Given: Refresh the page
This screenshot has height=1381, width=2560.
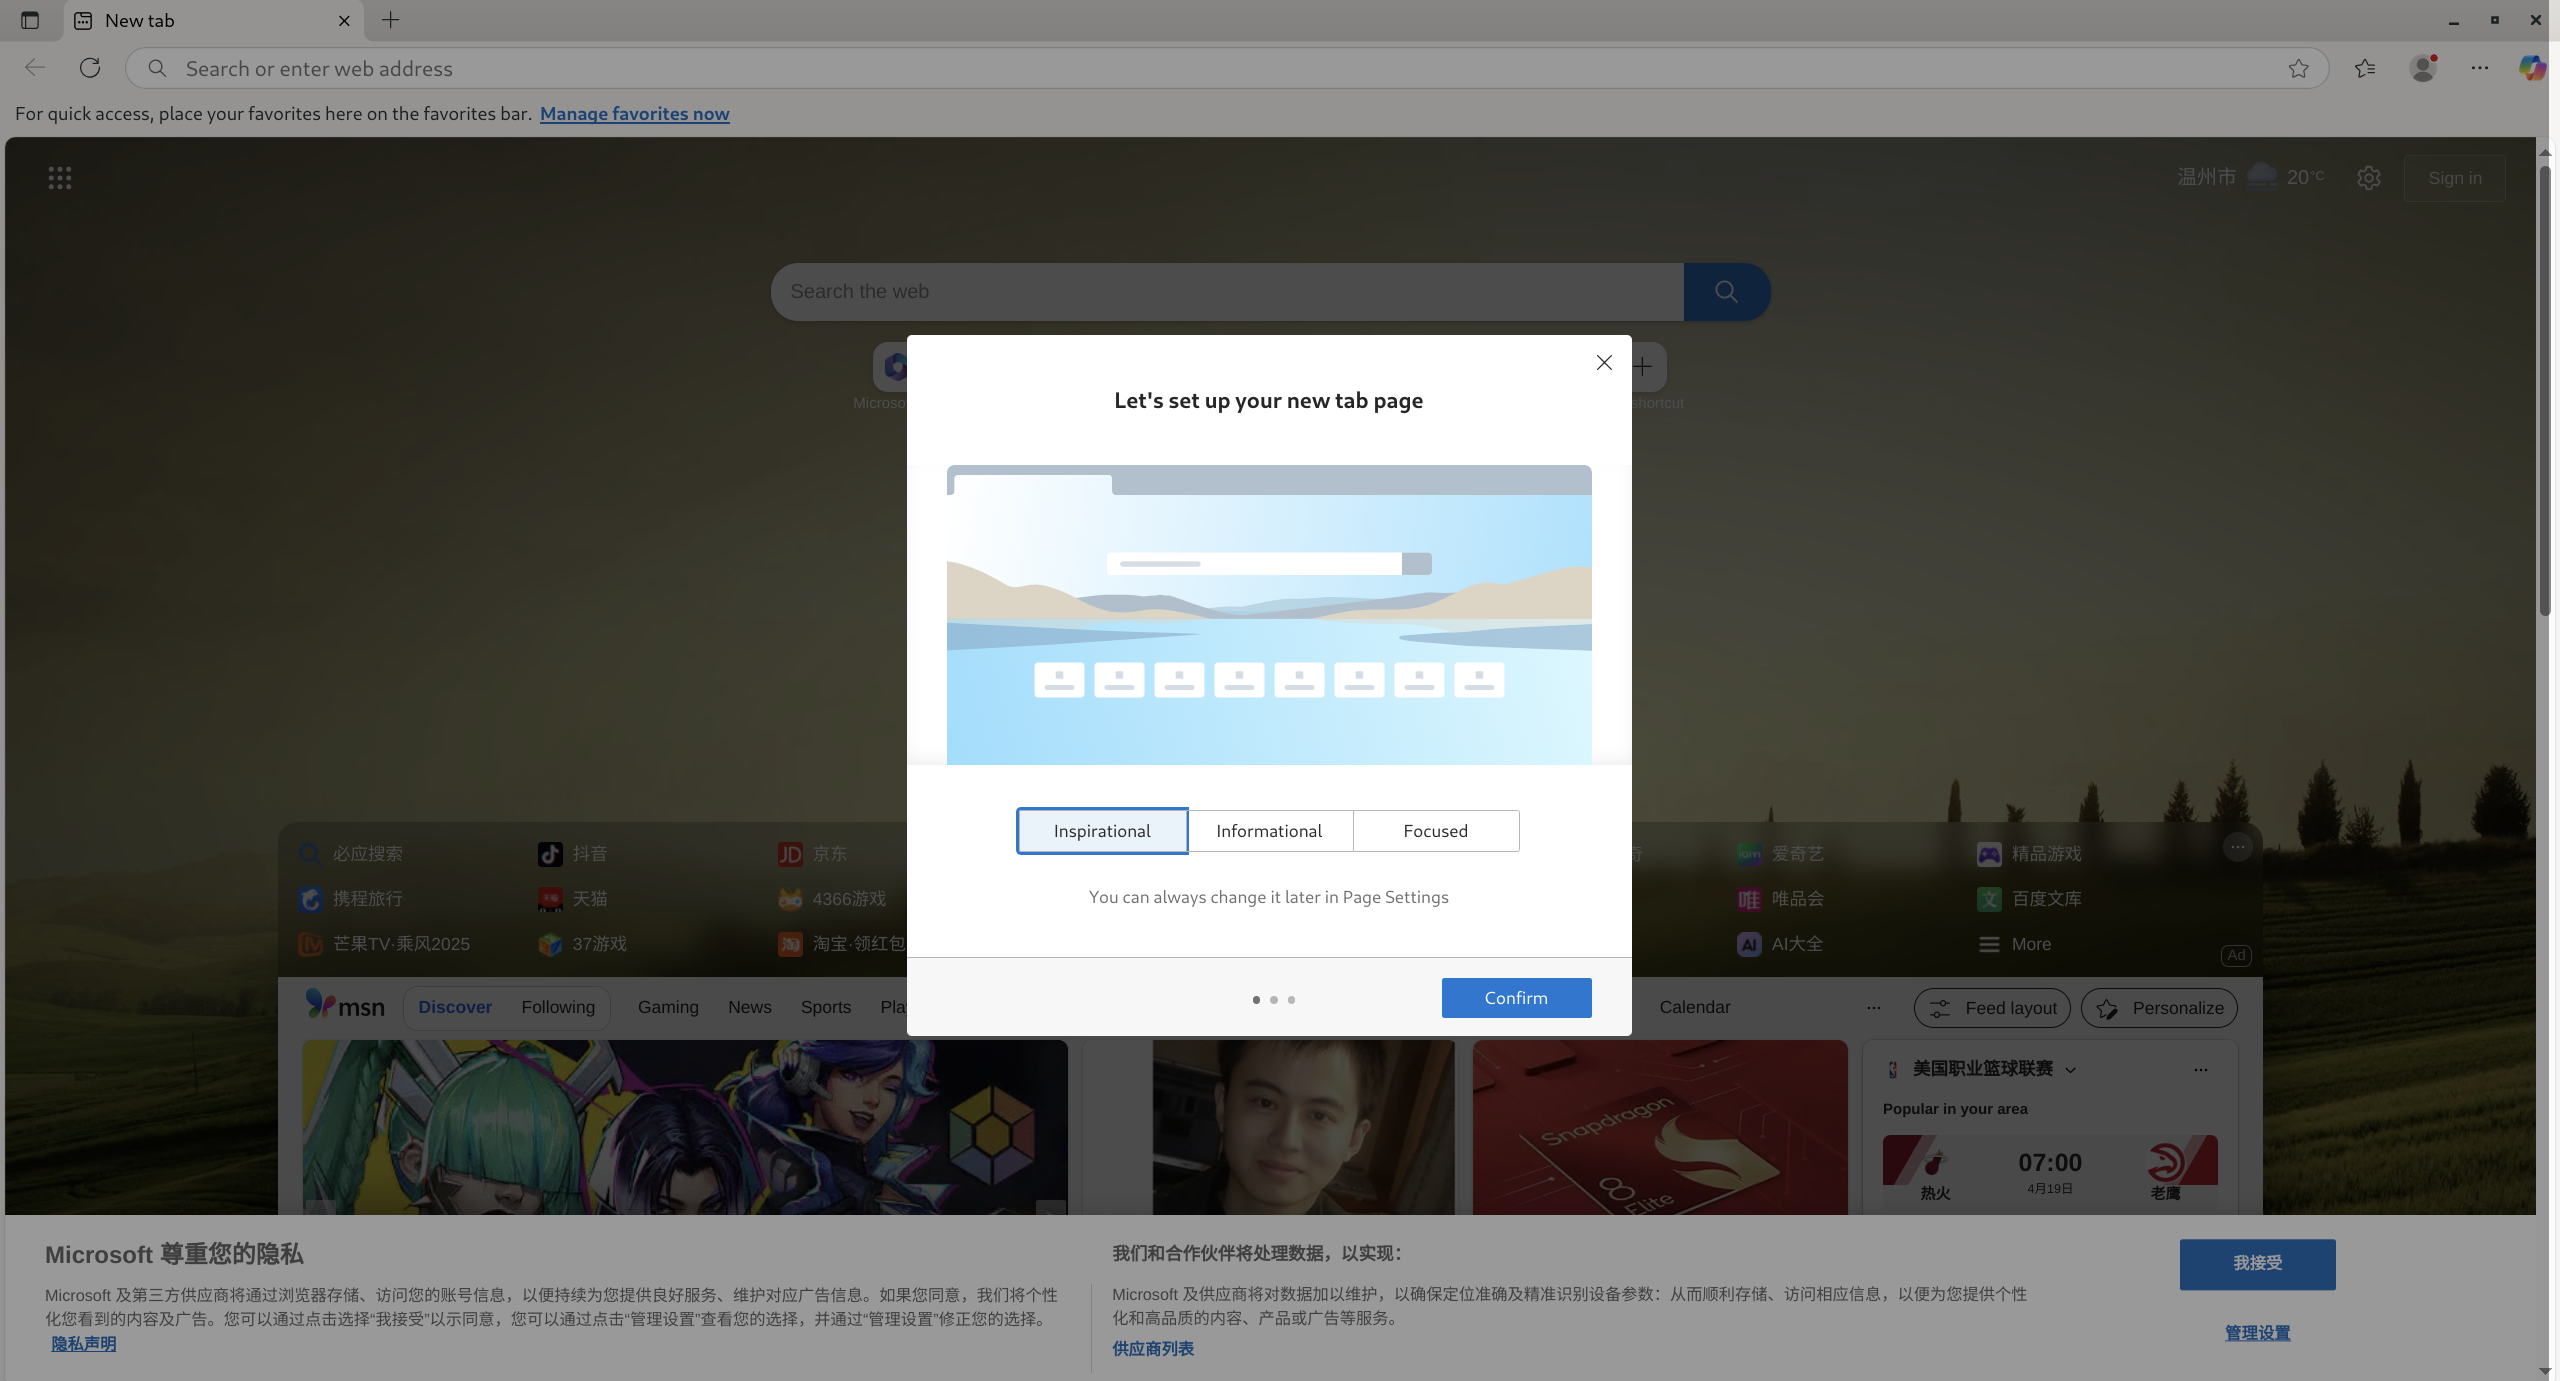Looking at the screenshot, I should coord(90,68).
